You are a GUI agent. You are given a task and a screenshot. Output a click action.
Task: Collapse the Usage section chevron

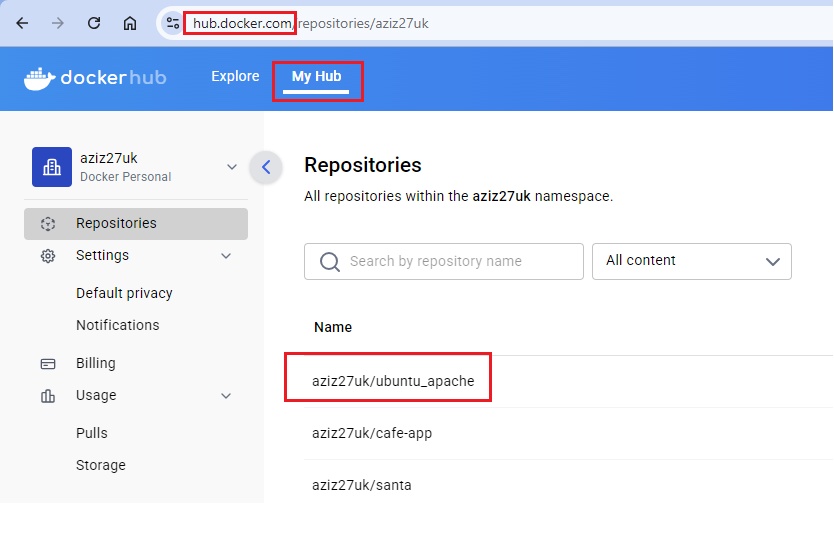pyautogui.click(x=226, y=396)
